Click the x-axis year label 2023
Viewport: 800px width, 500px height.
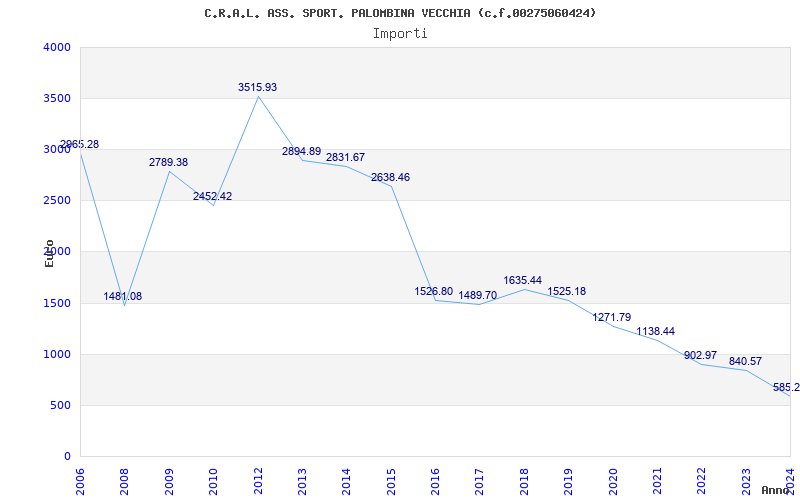coord(746,480)
